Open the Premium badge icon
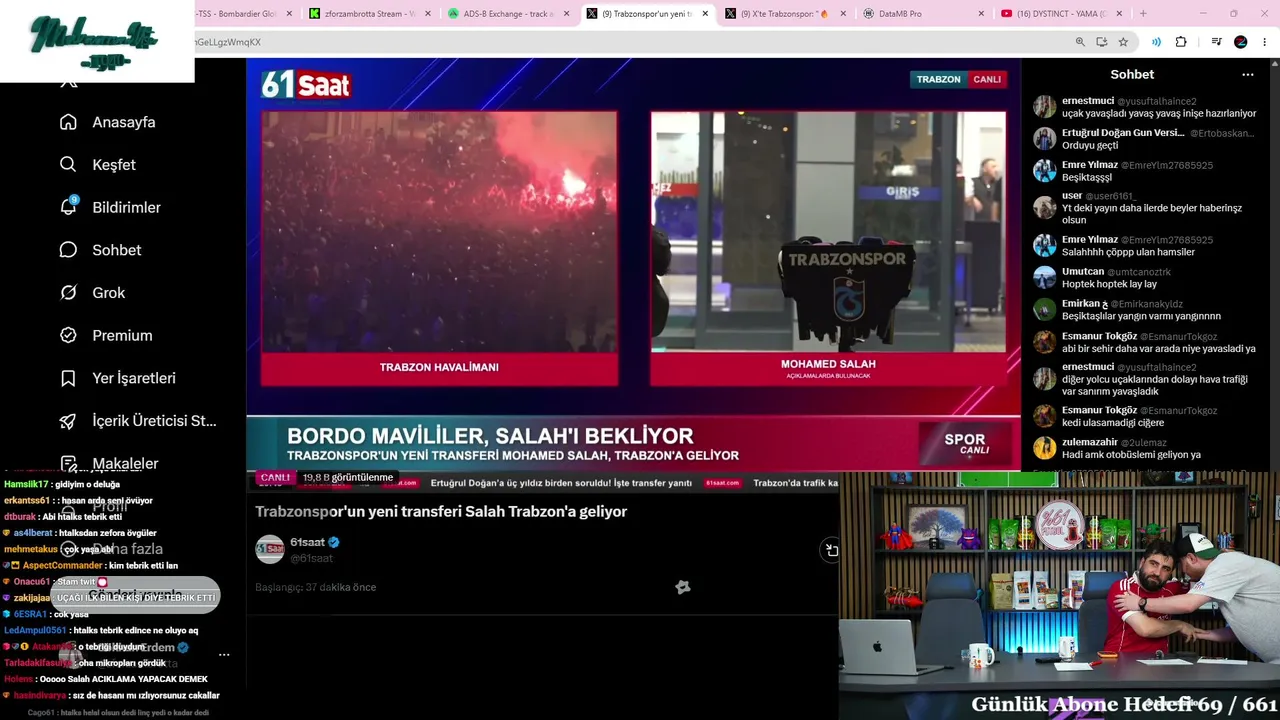The height and width of the screenshot is (720, 1280). click(68, 336)
